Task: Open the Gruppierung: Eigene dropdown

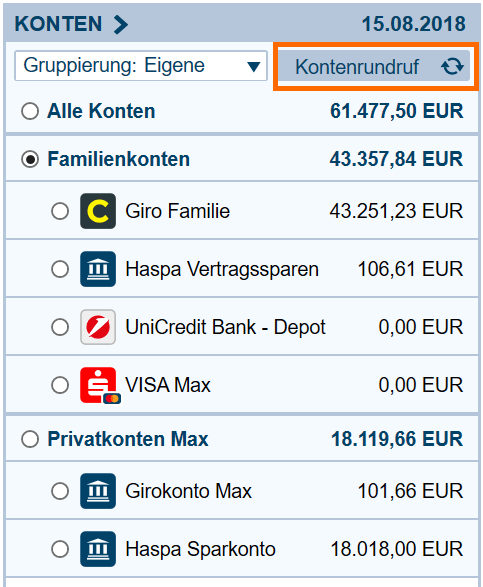Action: tap(141, 66)
